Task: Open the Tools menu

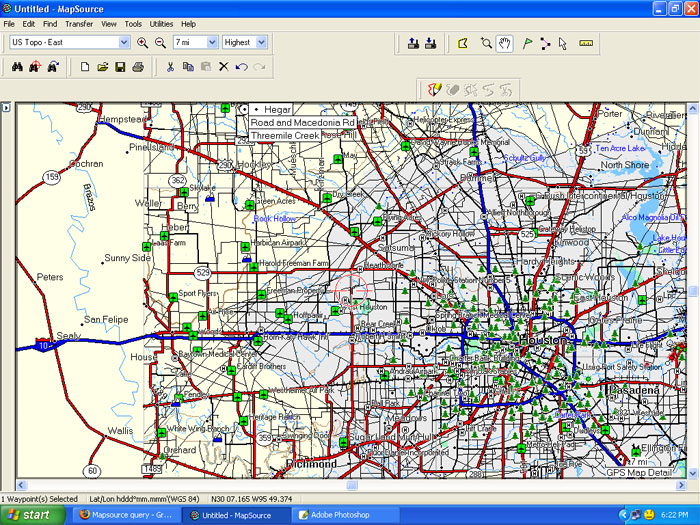Action: tap(133, 24)
